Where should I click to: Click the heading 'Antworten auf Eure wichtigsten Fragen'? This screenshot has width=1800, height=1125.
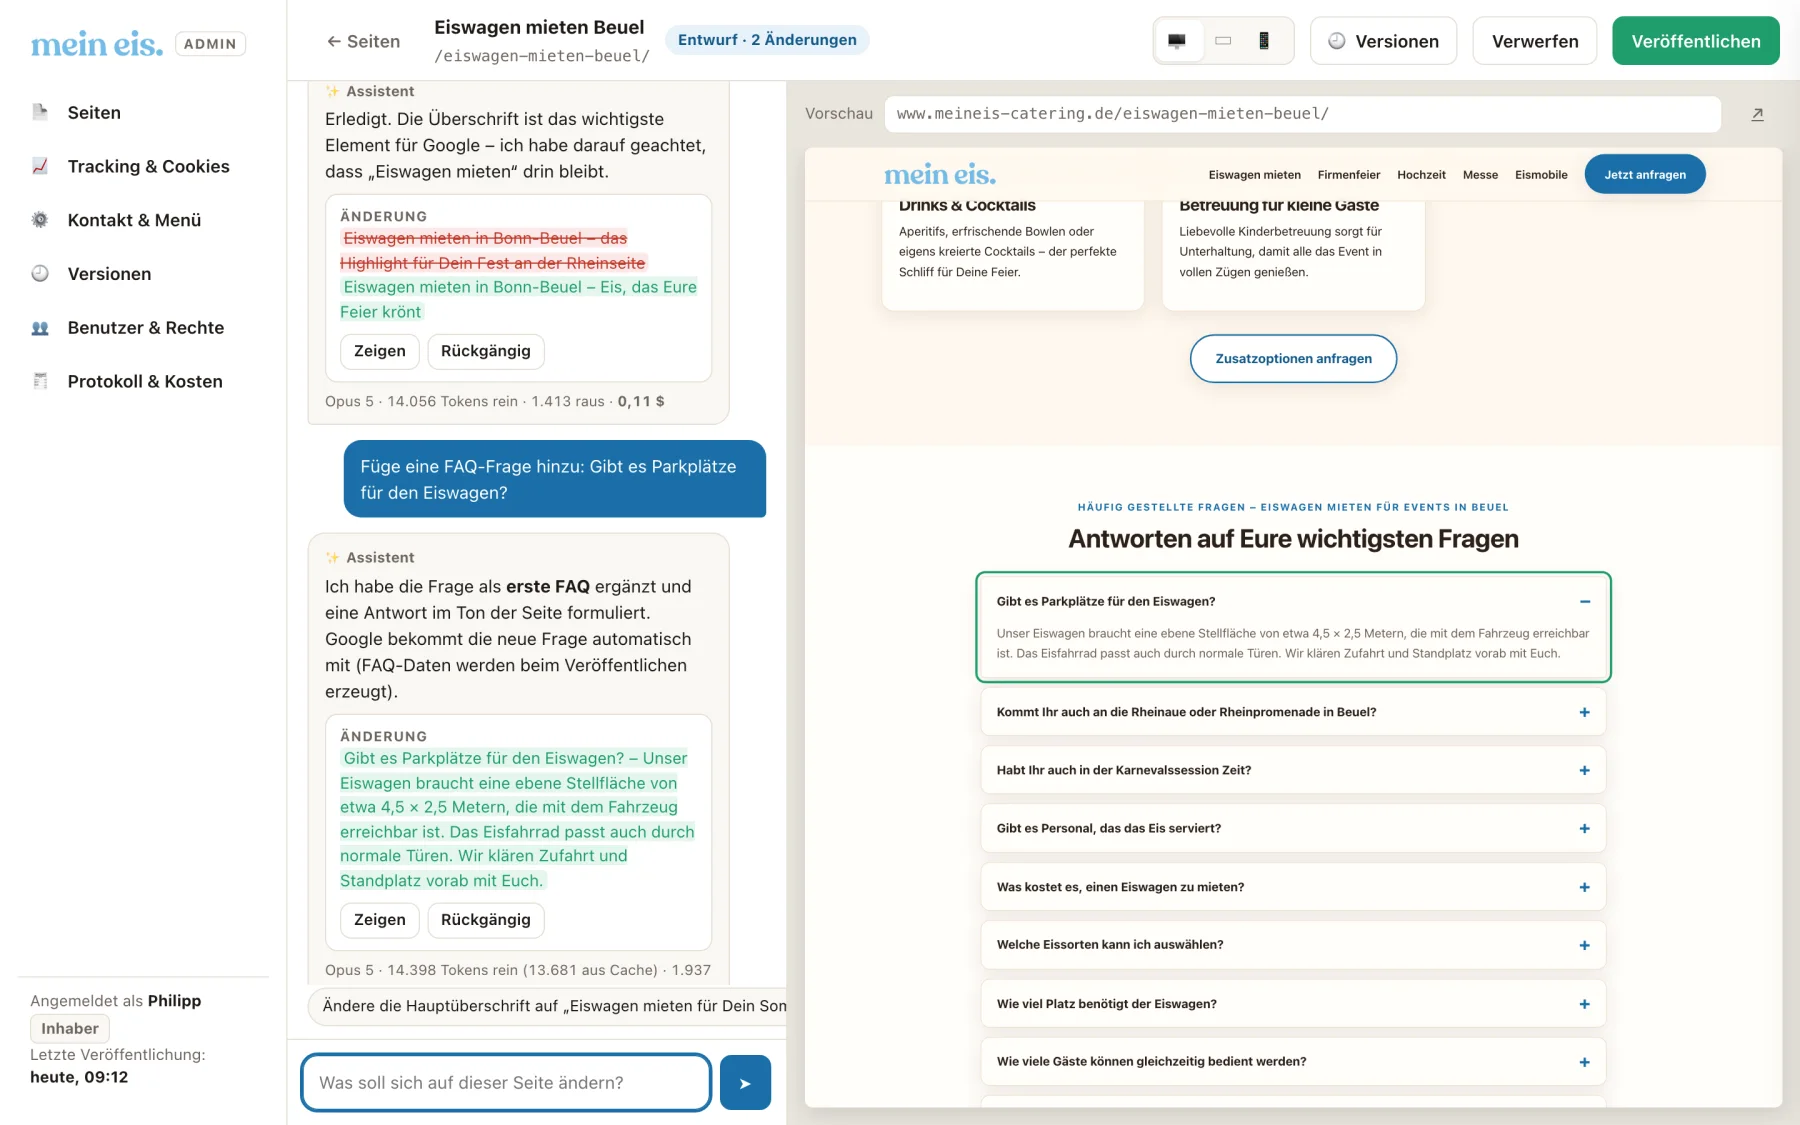[x=1293, y=539]
